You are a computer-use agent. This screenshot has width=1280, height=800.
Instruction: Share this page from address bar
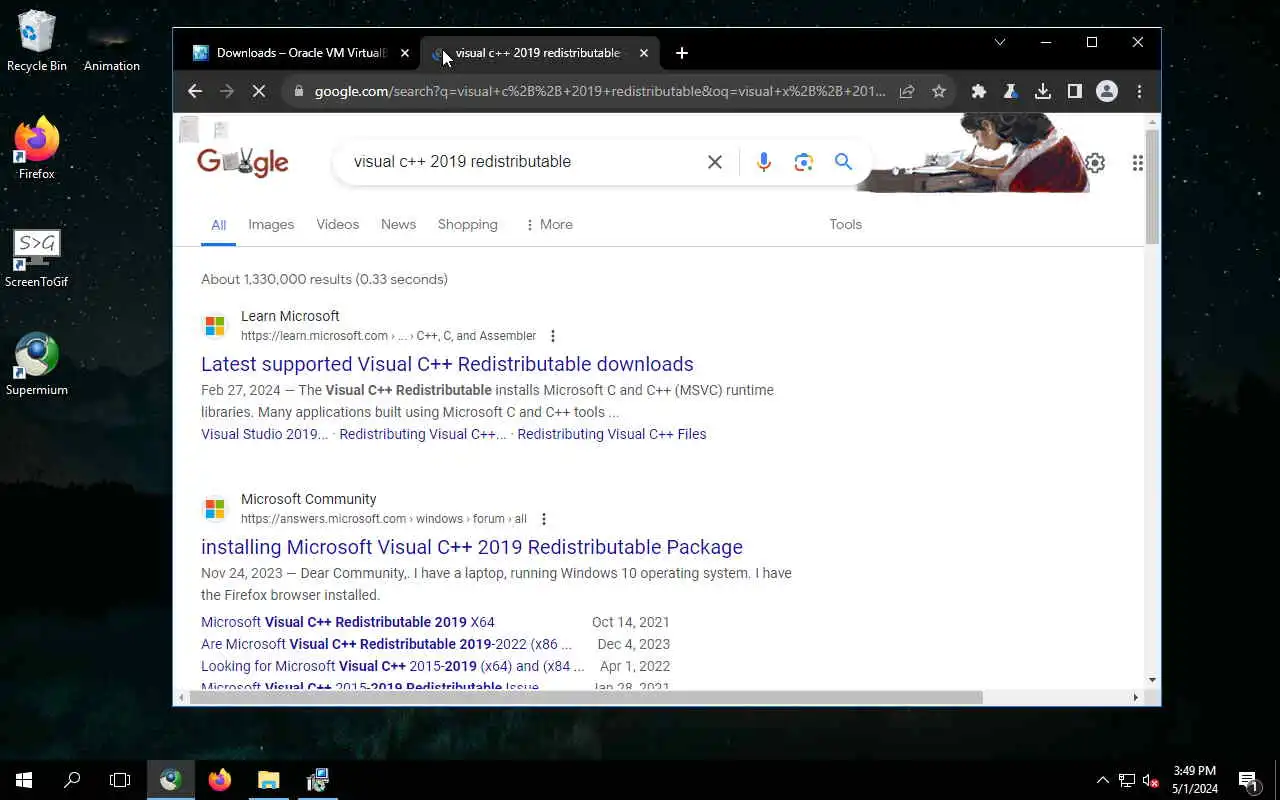[x=907, y=91]
